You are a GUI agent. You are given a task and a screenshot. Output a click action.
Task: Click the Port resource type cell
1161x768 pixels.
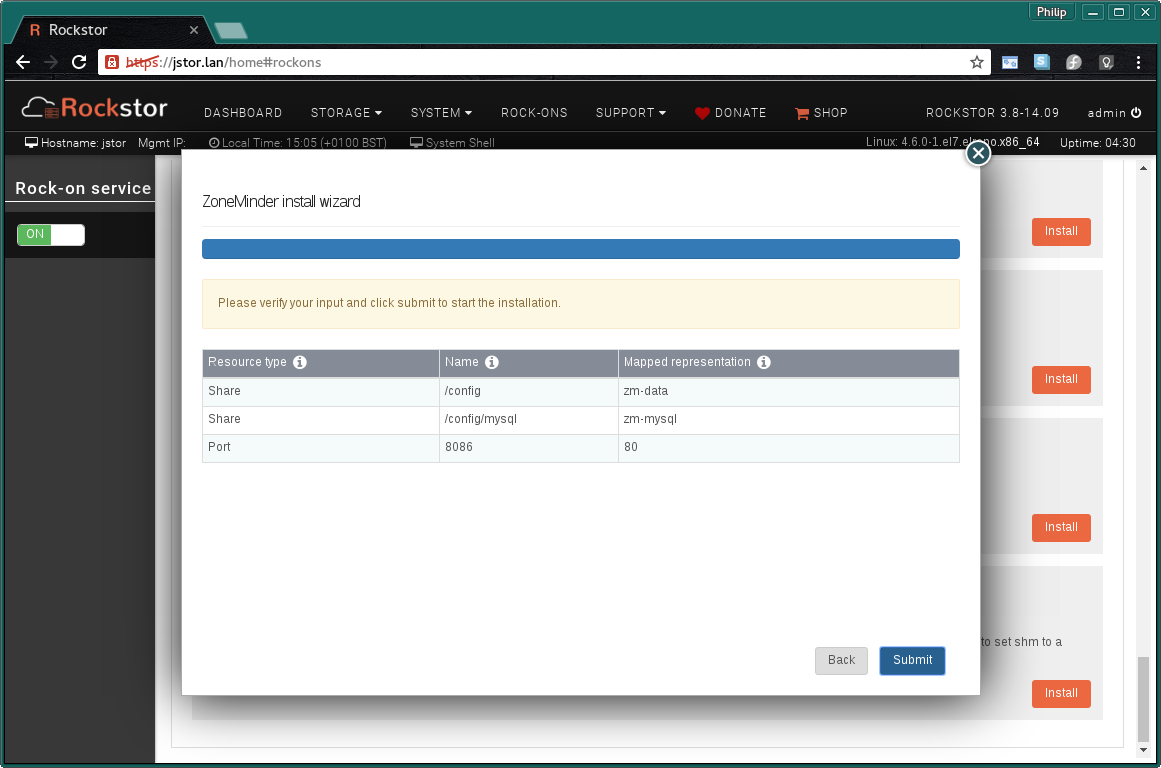click(321, 448)
